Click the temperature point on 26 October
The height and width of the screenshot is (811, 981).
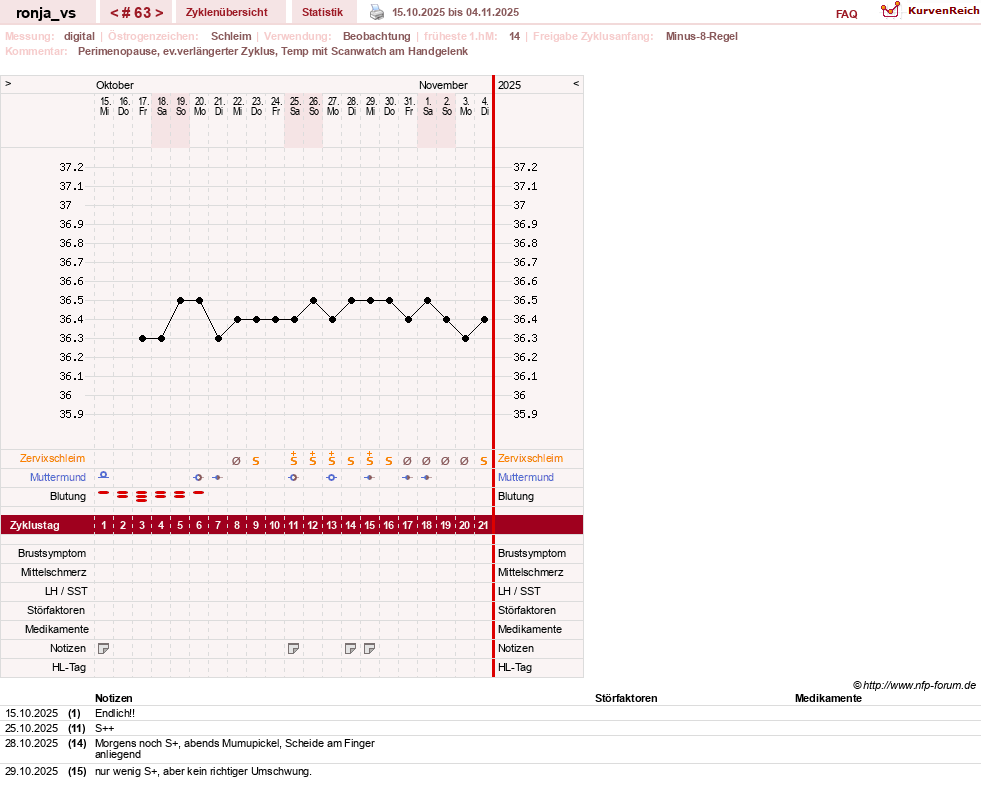[x=313, y=300]
